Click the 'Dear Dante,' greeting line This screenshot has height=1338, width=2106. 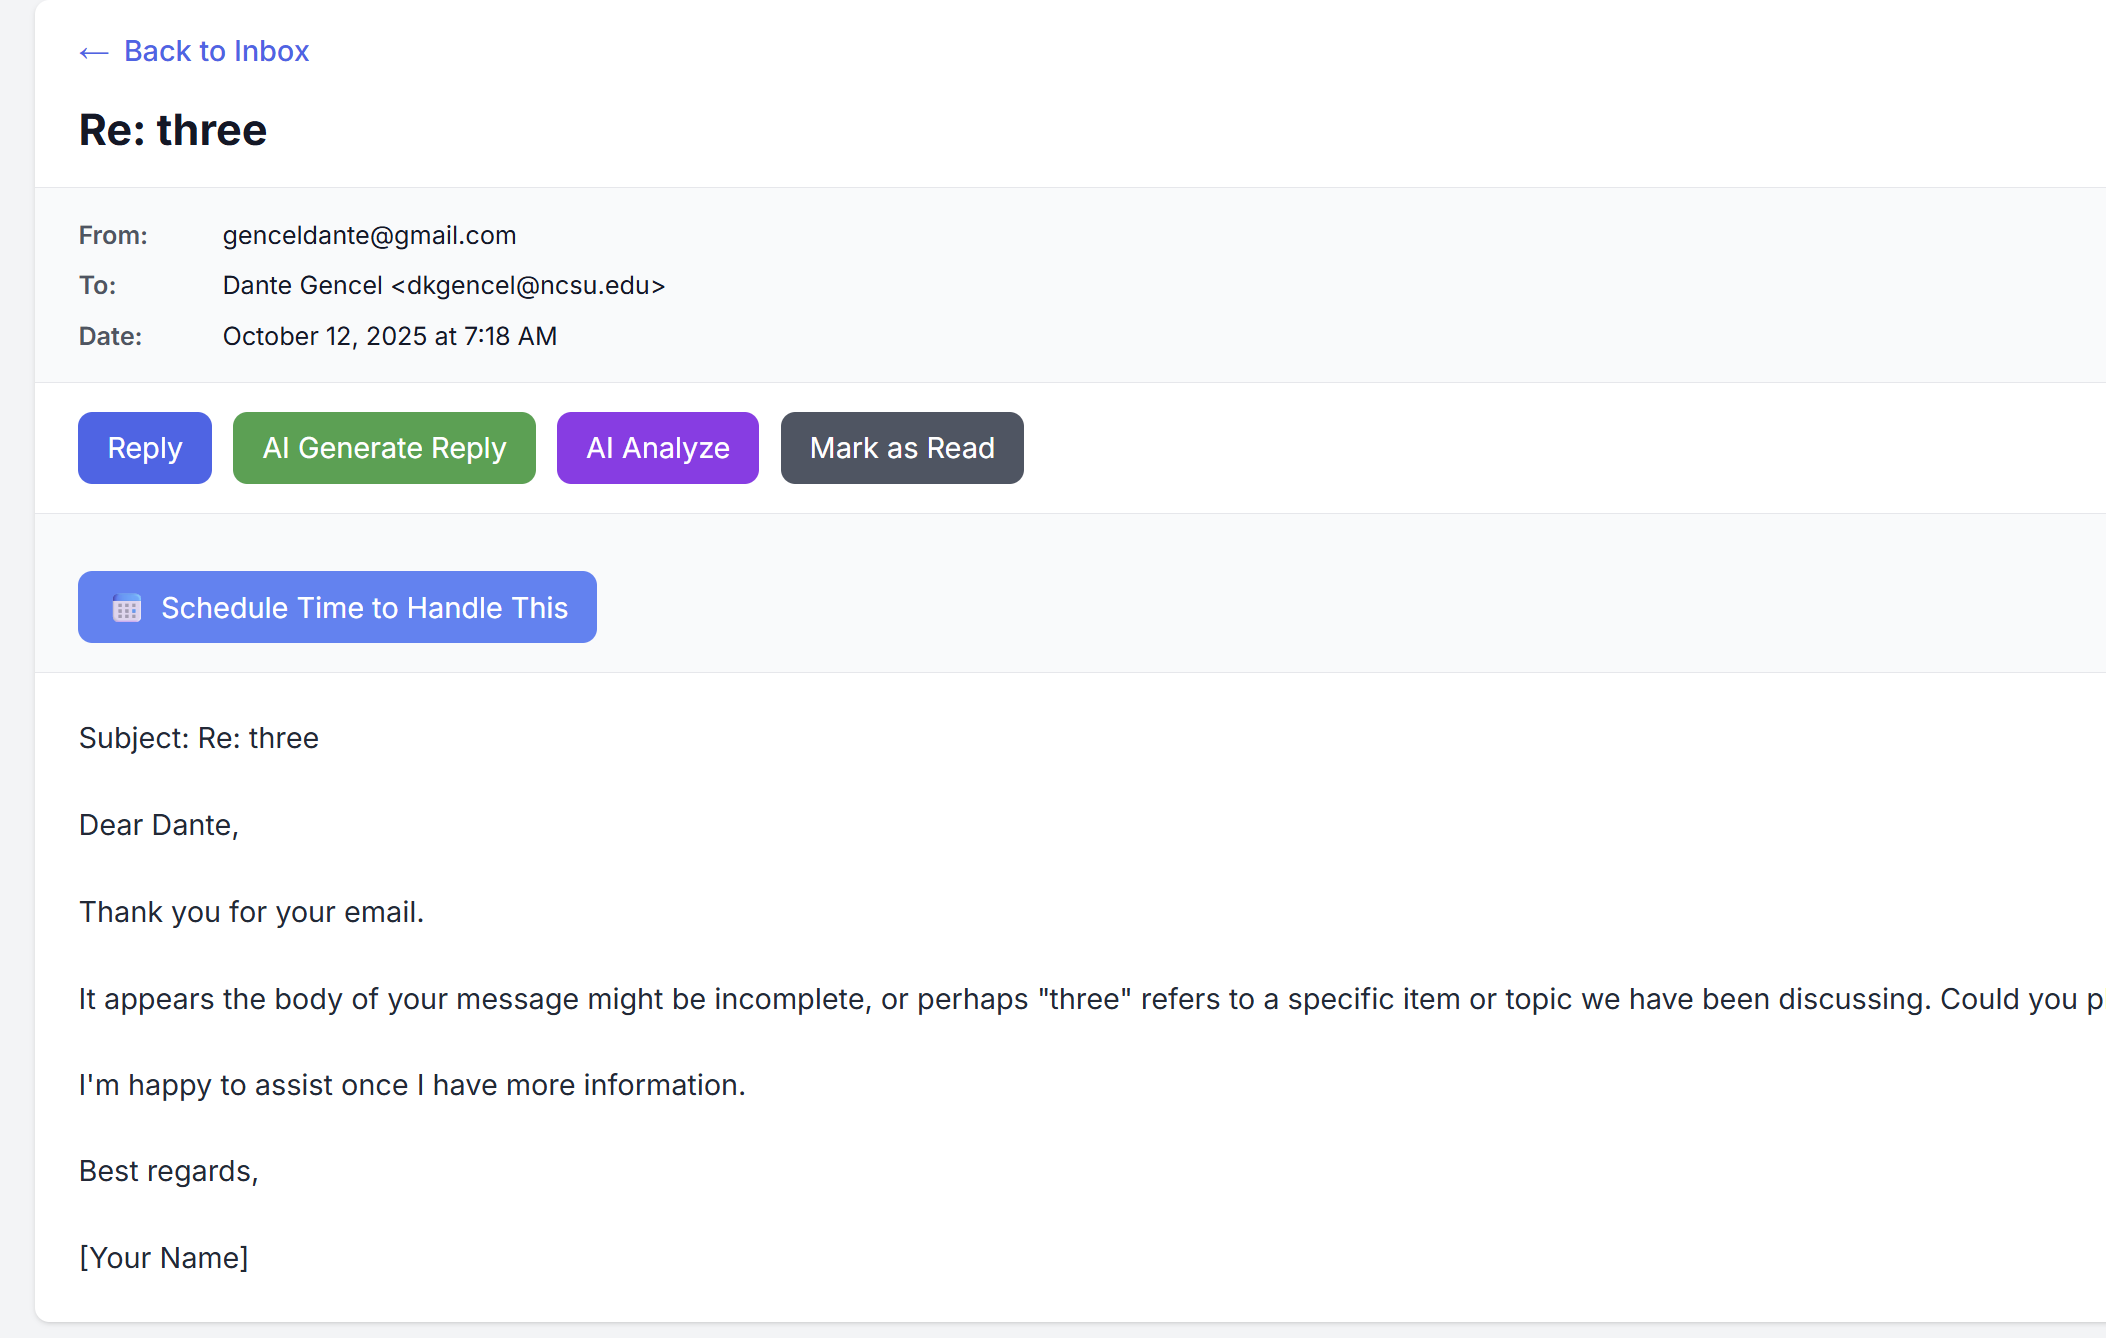tap(158, 825)
